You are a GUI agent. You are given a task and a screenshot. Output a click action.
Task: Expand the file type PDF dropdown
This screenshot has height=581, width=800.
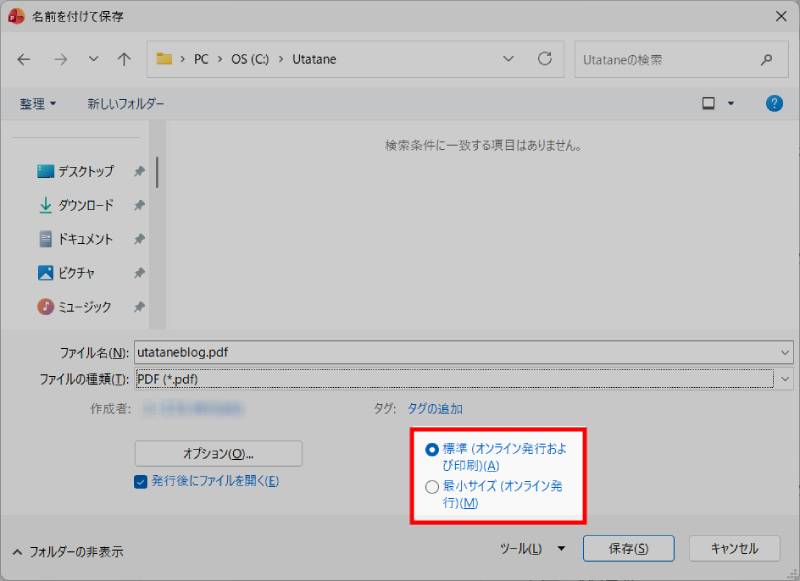[784, 379]
